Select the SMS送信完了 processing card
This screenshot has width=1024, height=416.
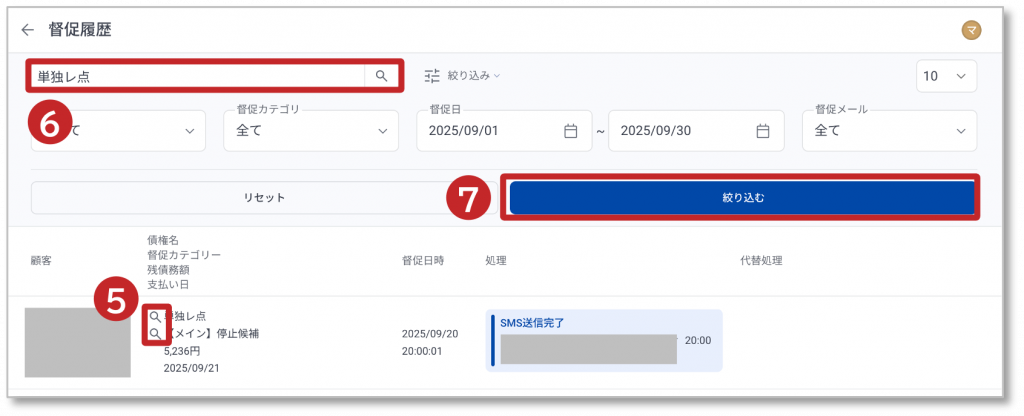603,340
